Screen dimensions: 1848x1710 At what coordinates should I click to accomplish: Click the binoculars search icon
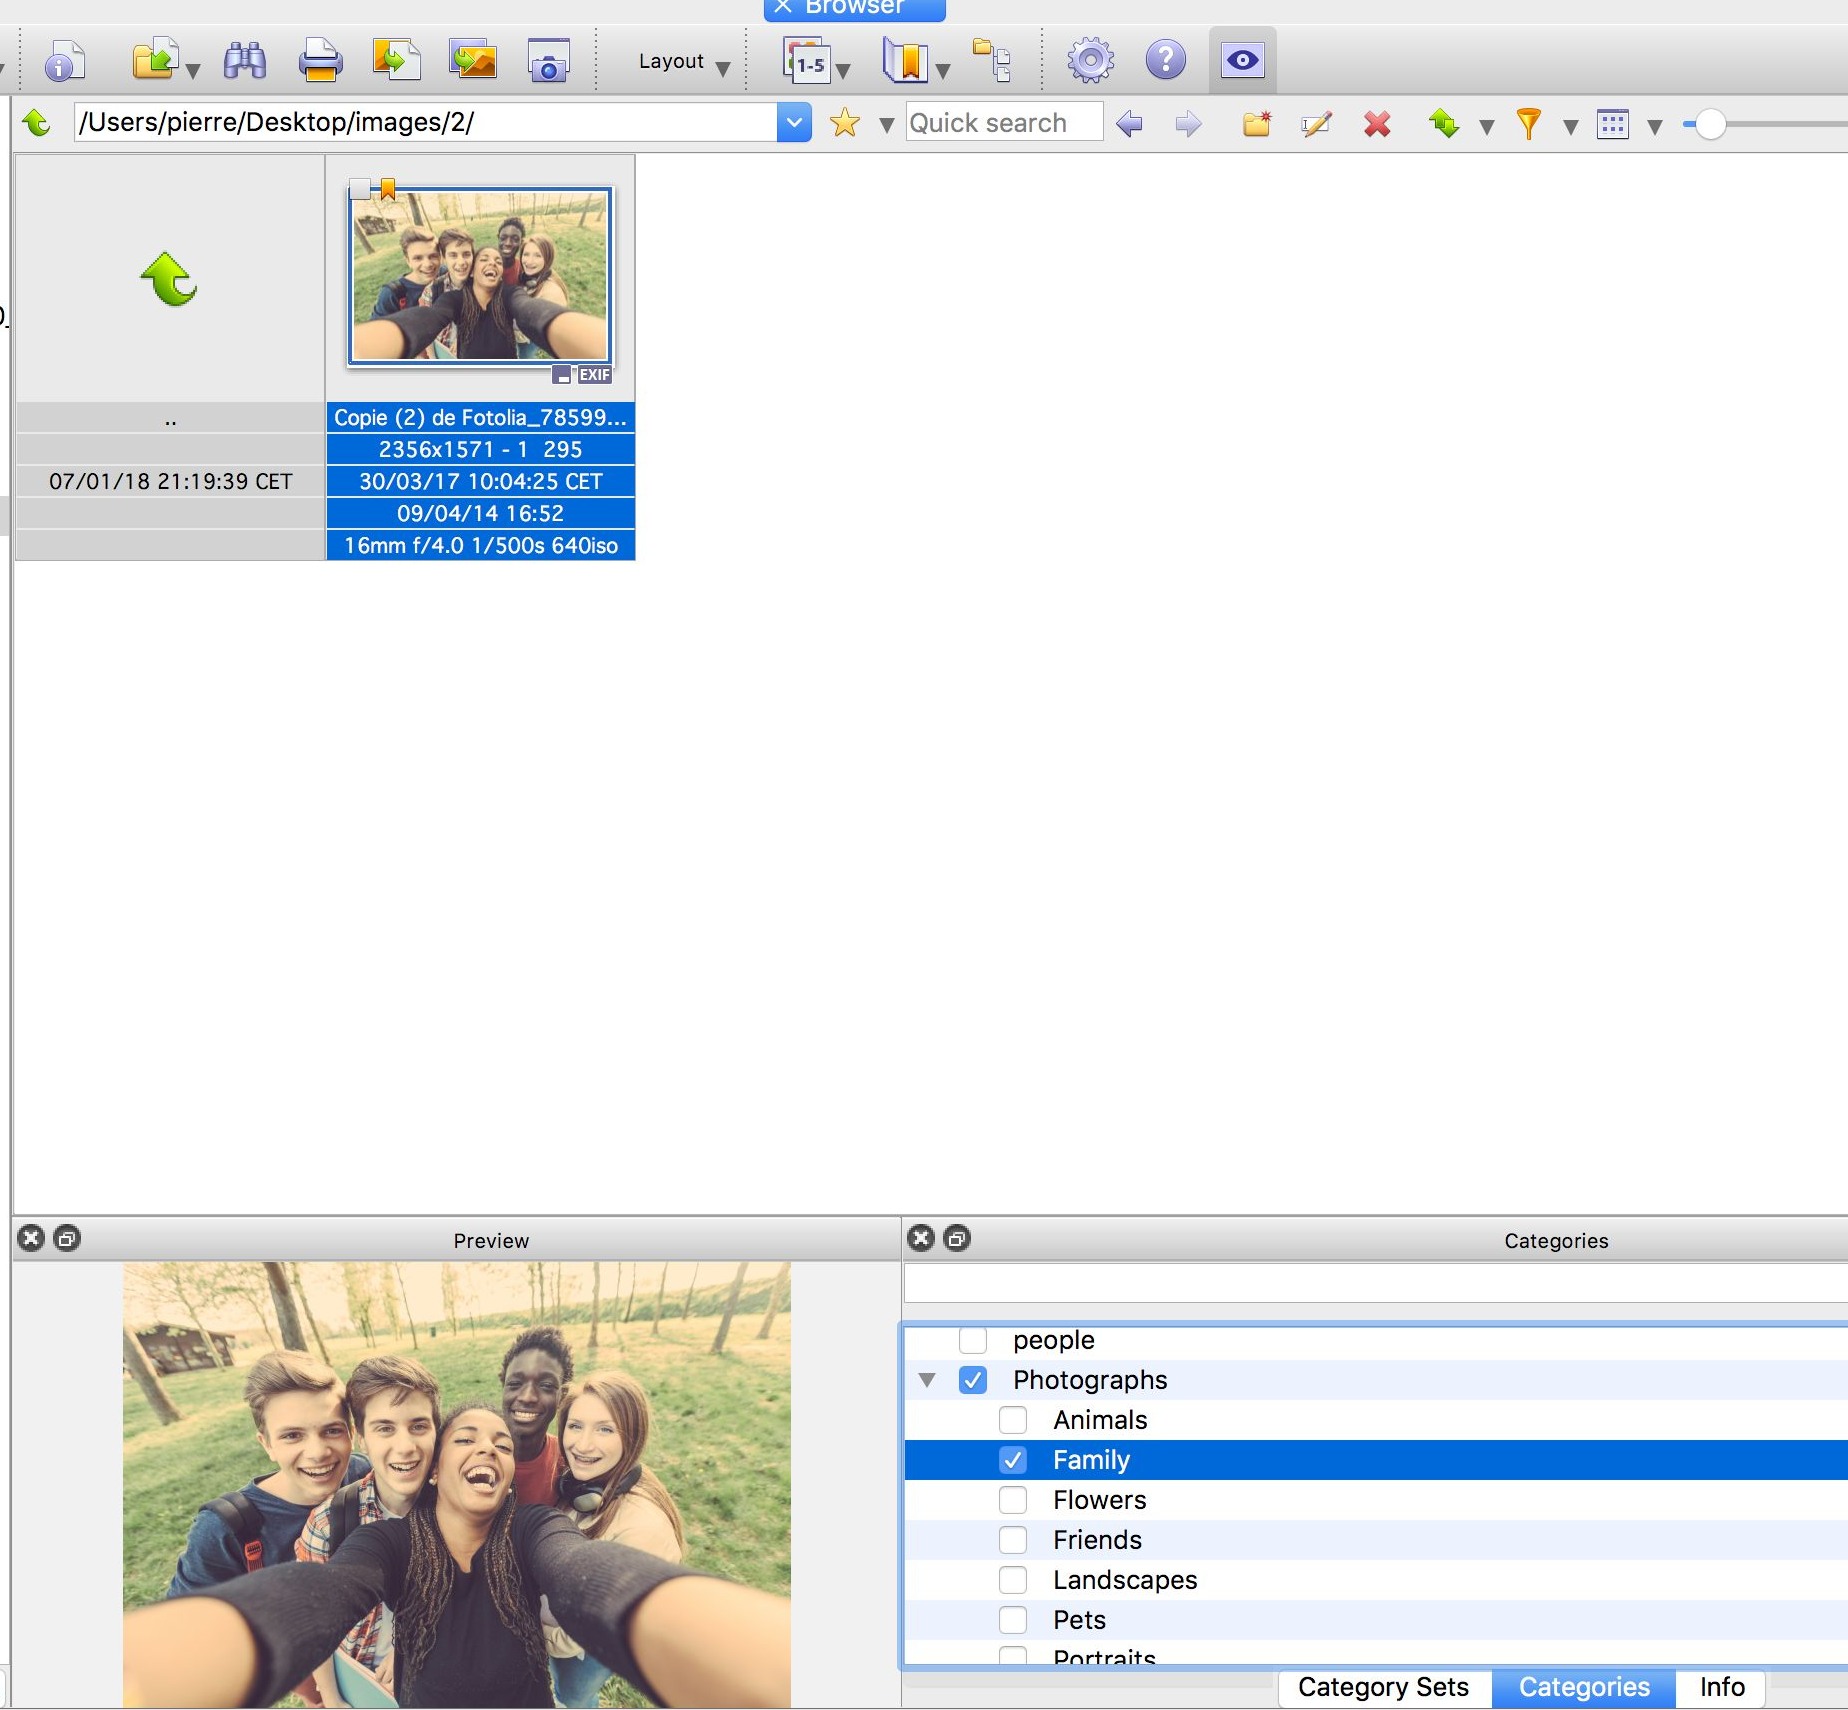[245, 61]
